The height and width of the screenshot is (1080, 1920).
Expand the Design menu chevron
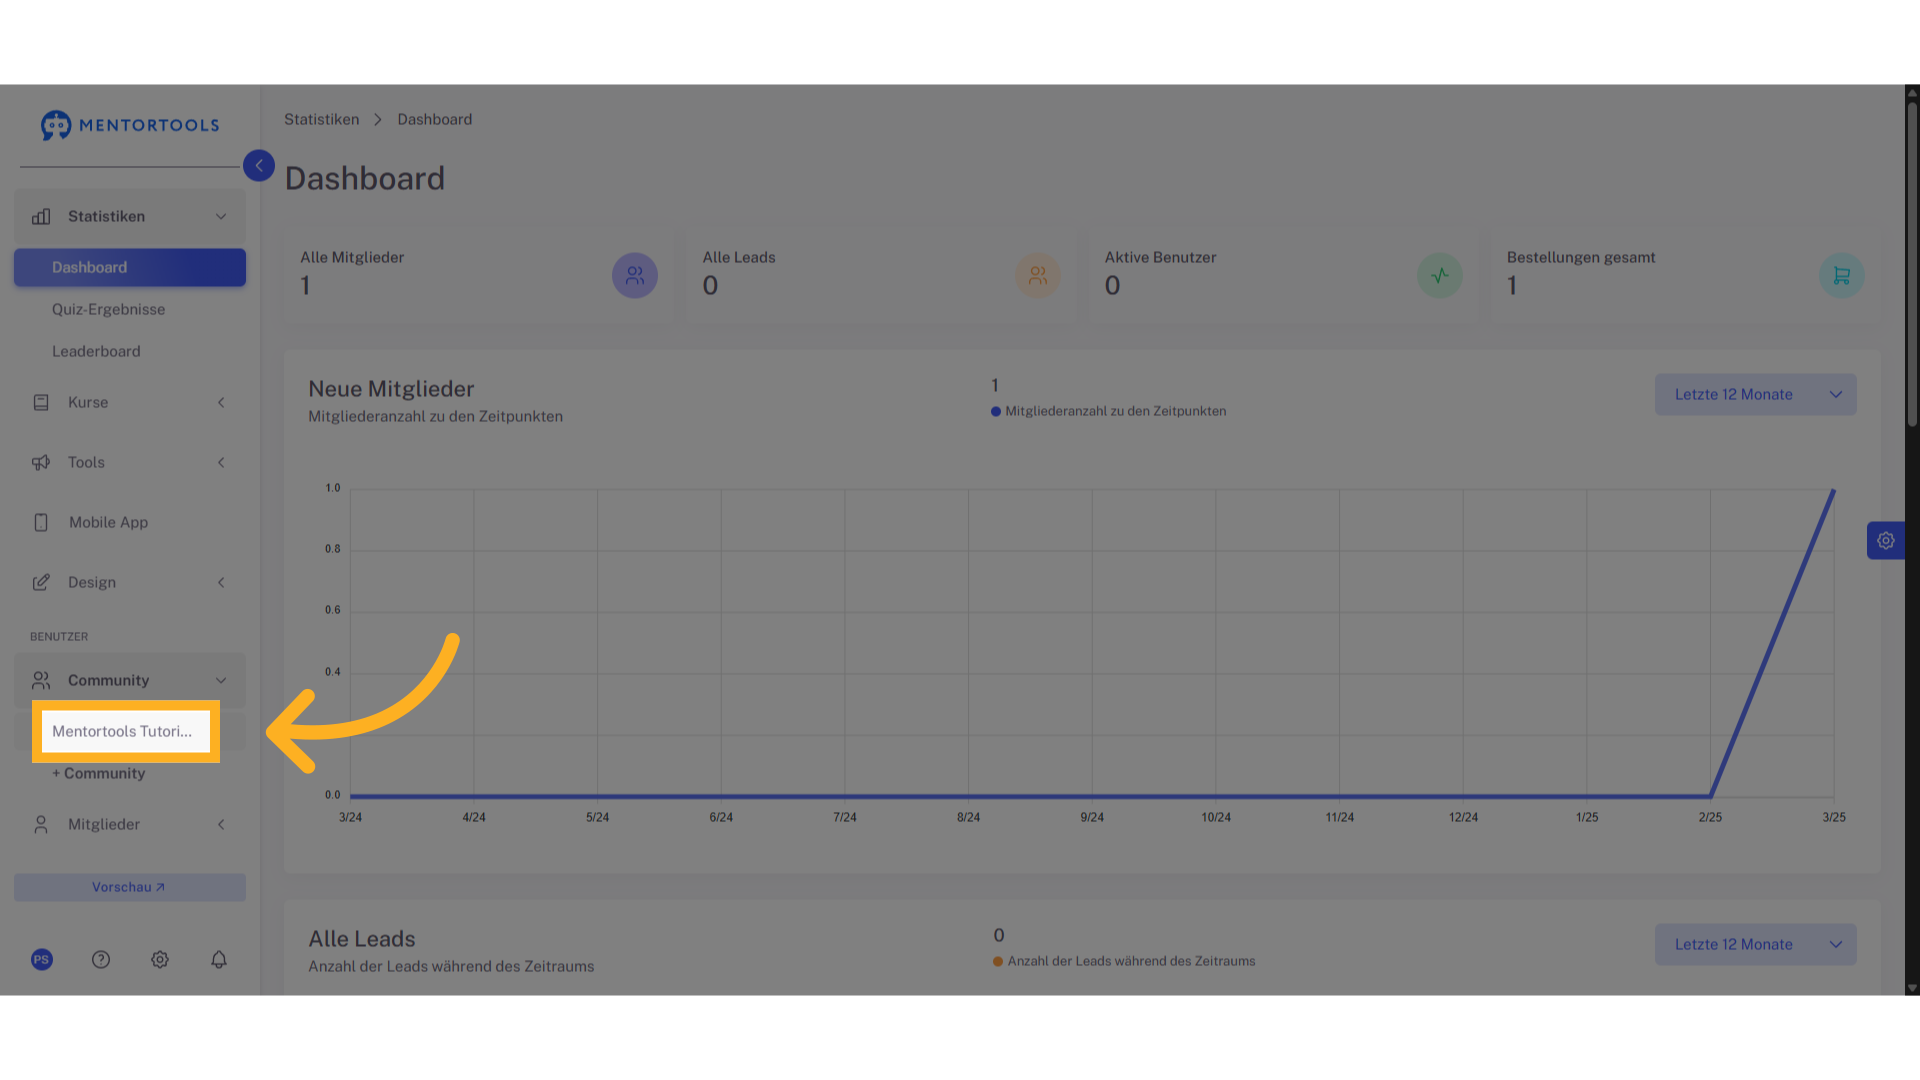coord(221,583)
